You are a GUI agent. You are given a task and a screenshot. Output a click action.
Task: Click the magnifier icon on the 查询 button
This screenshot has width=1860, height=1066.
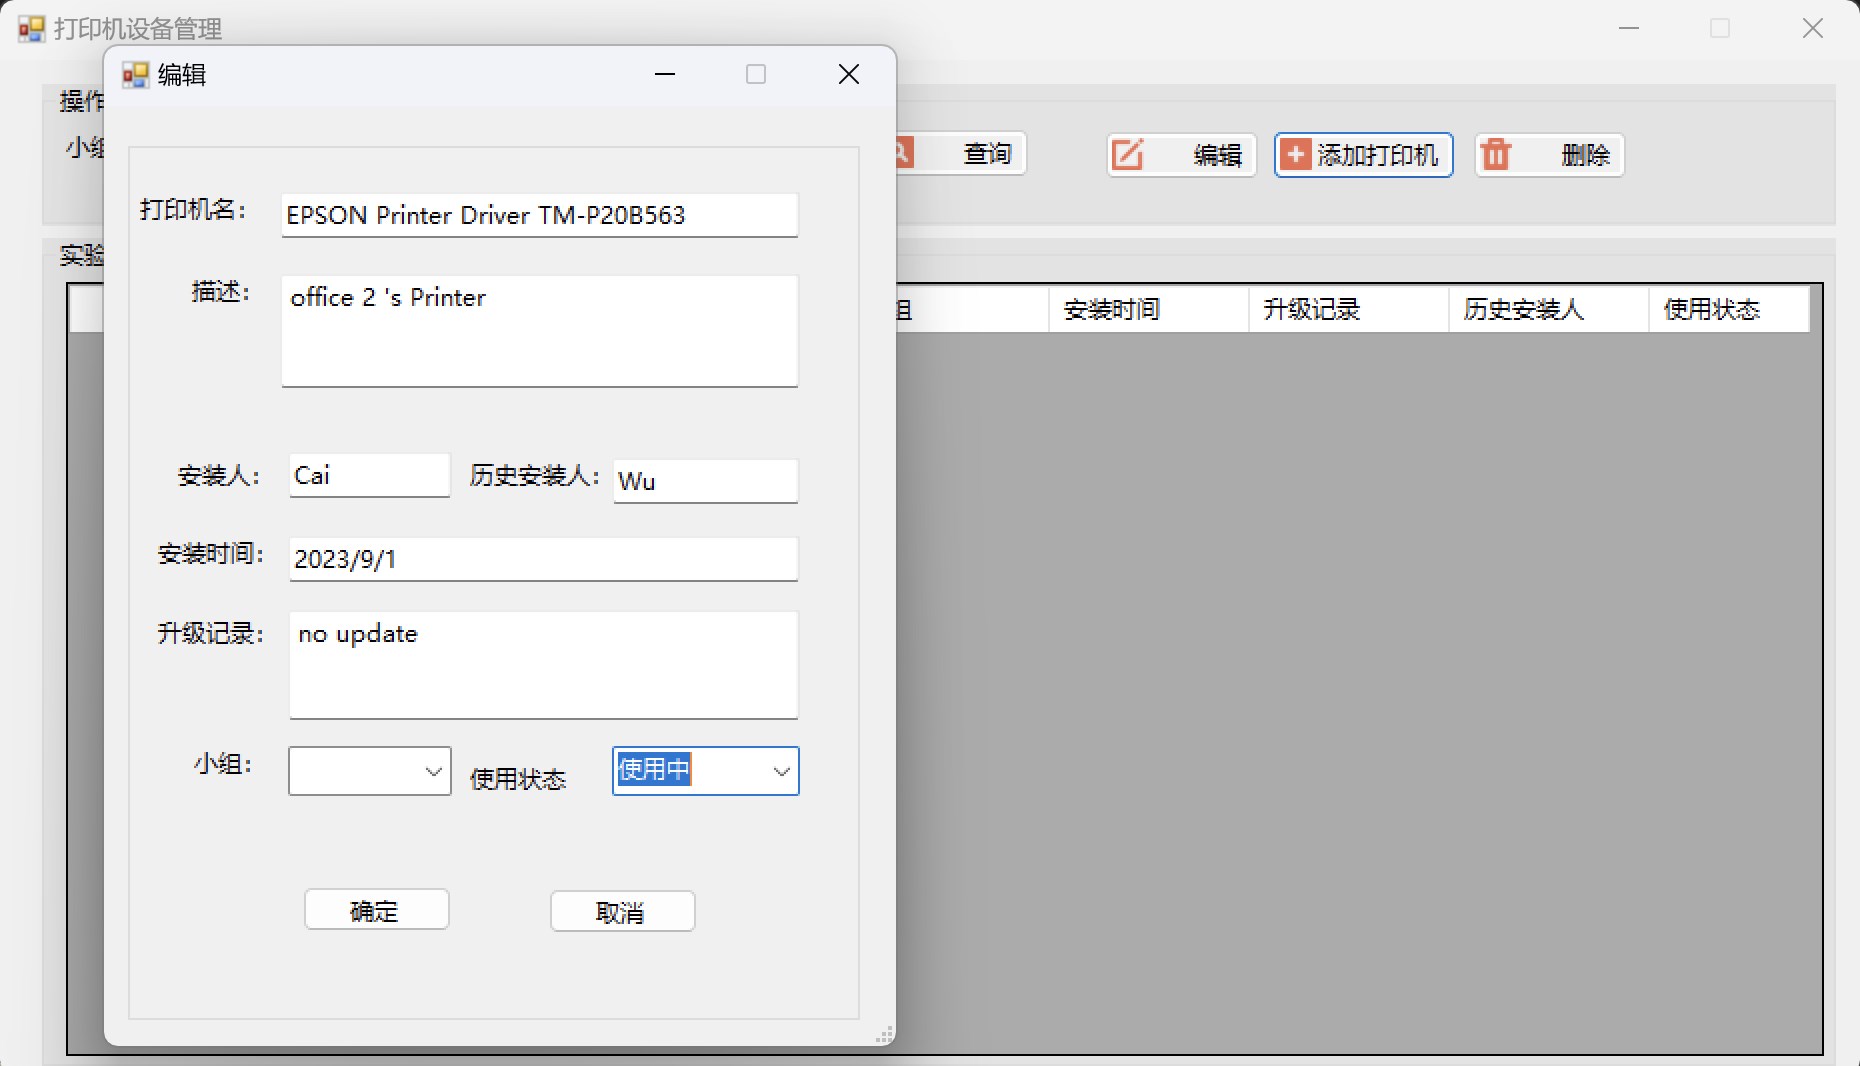point(901,154)
